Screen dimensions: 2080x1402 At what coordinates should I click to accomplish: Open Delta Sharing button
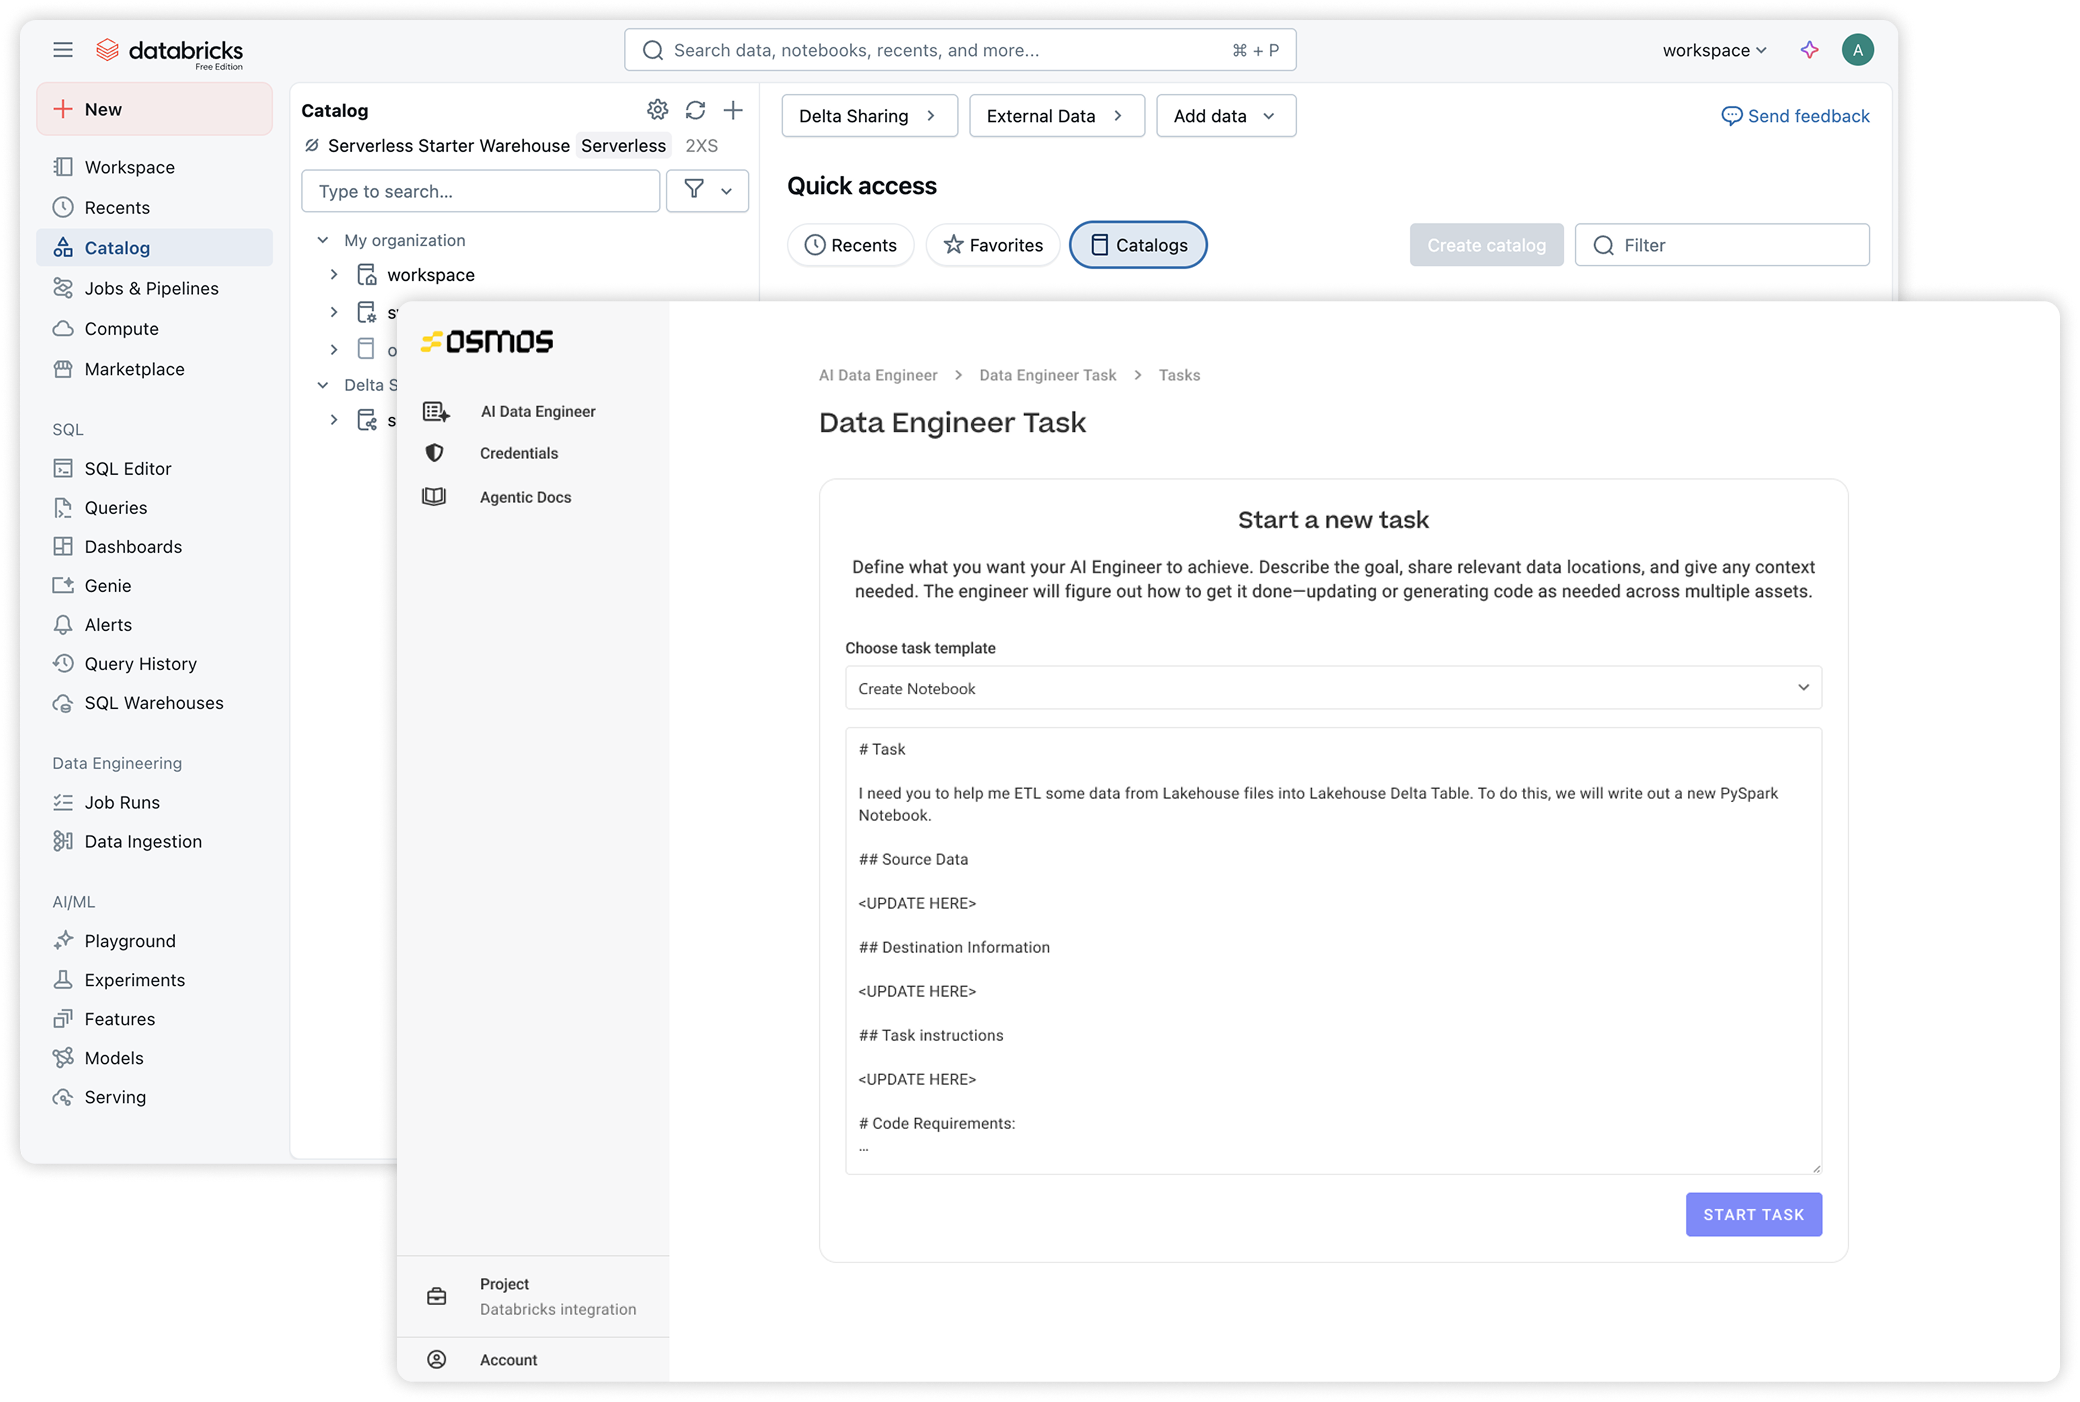point(869,116)
